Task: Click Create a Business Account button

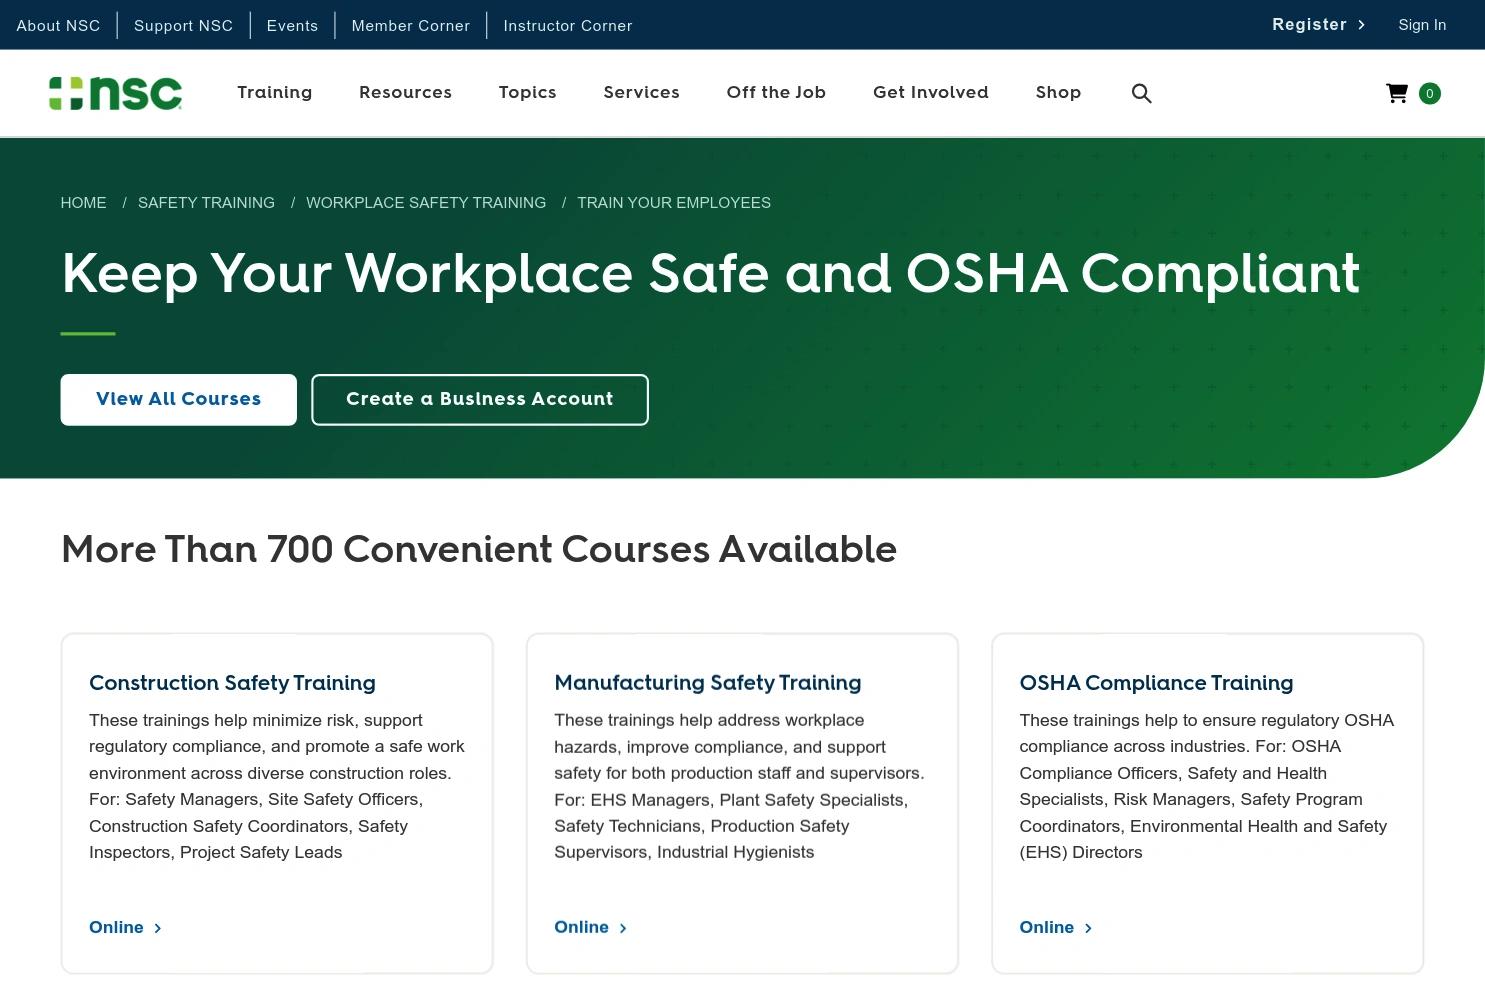Action: (x=480, y=399)
